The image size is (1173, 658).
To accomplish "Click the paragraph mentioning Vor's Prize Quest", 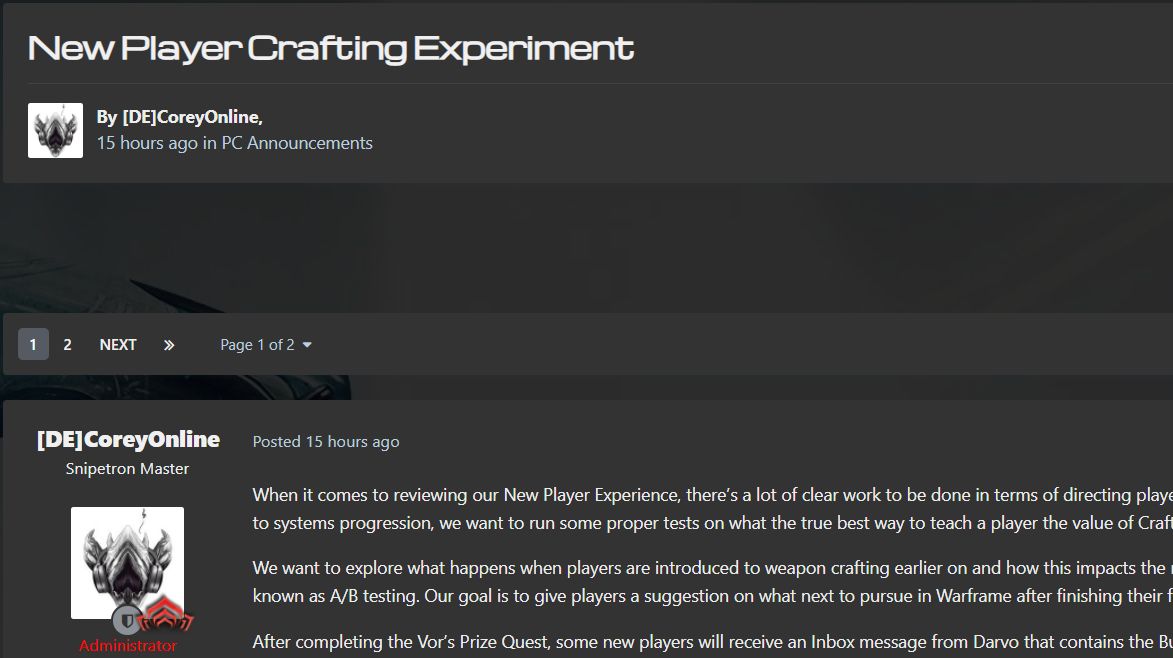I will pos(712,642).
